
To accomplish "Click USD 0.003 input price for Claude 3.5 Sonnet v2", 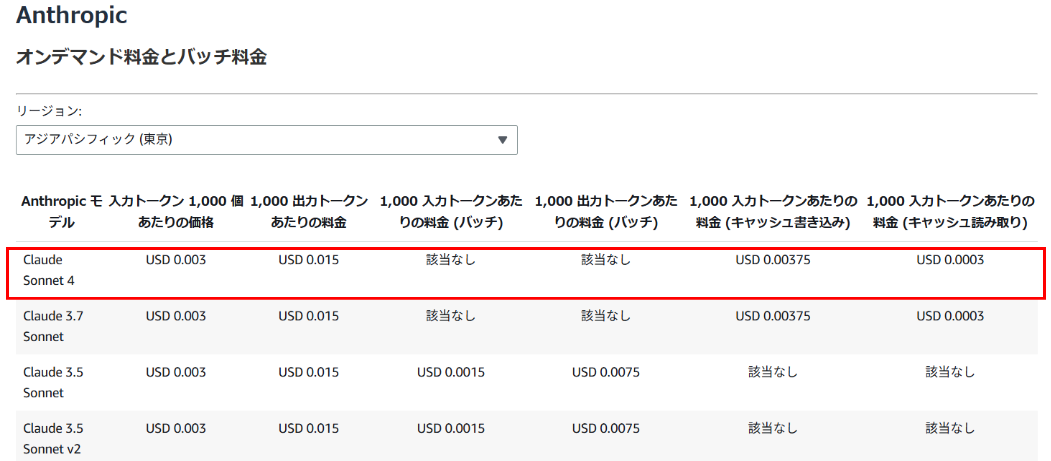I will (176, 427).
